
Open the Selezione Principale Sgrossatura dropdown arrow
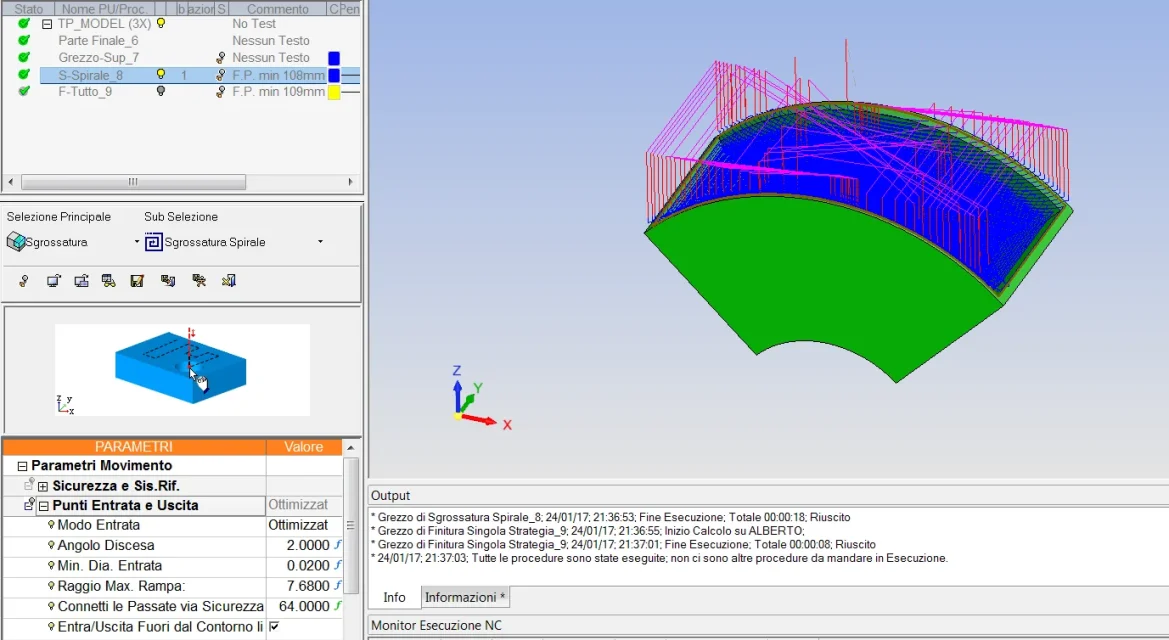pos(136,242)
